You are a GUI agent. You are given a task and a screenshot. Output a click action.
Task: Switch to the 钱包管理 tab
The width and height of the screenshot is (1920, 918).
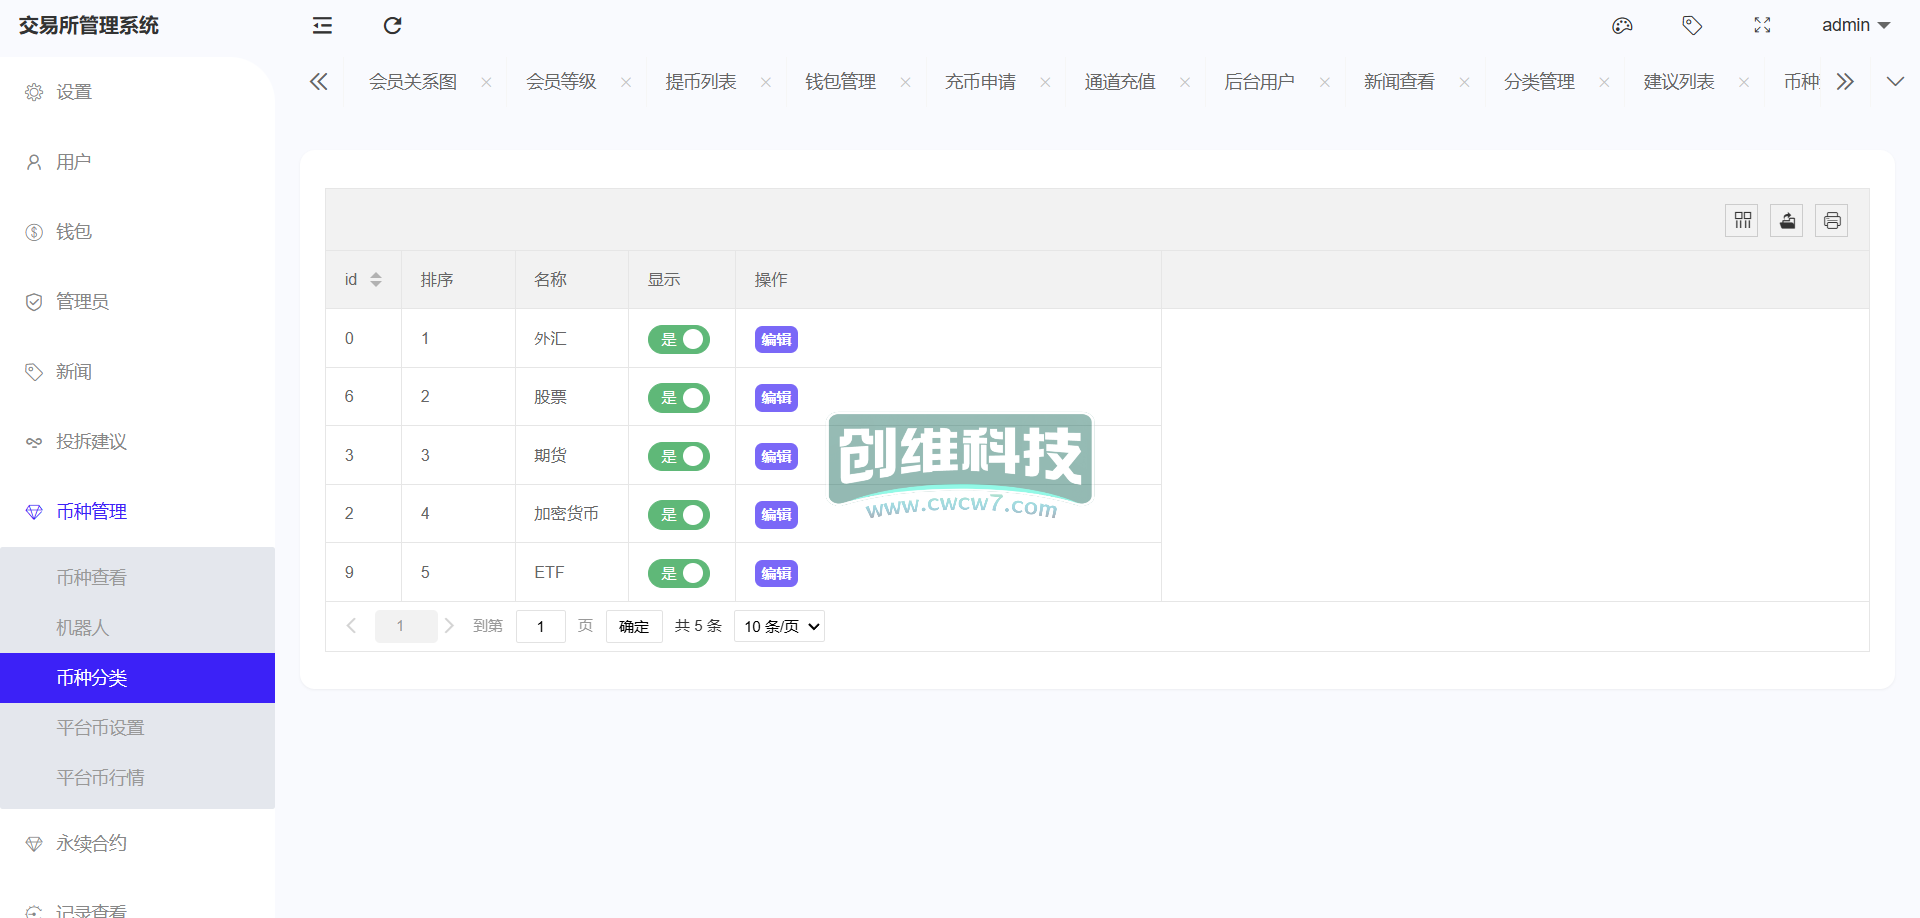coord(840,82)
